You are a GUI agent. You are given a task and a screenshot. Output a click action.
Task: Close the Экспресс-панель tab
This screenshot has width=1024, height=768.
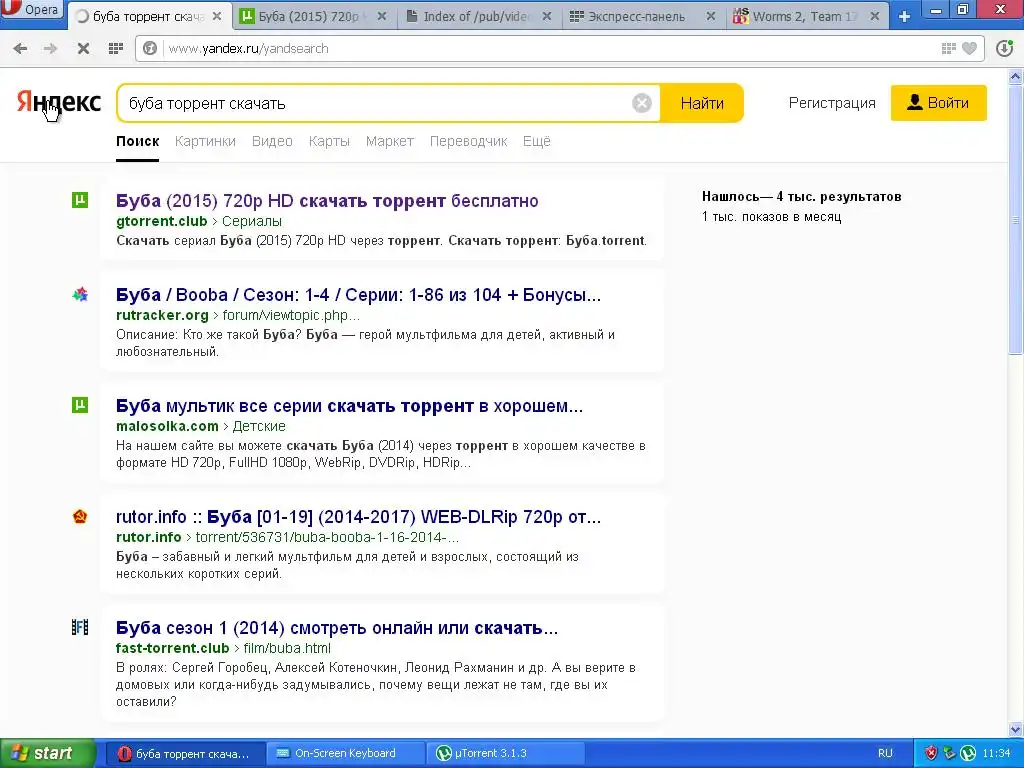click(711, 16)
